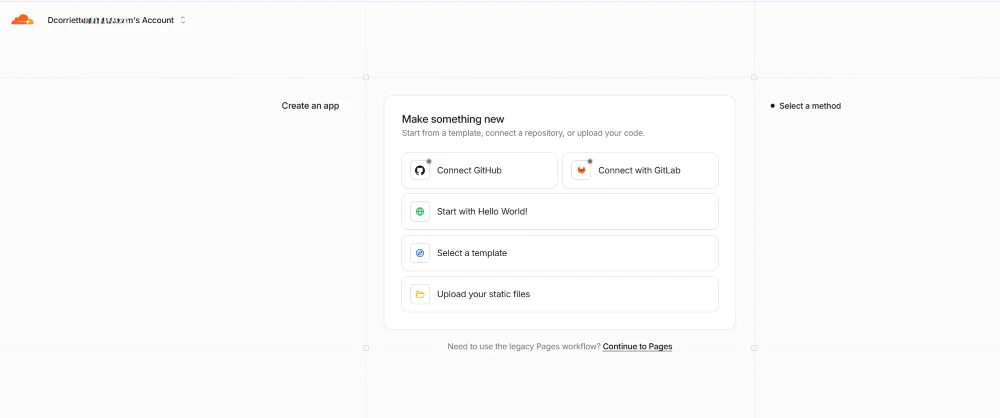
Task: Click the GitHub icon in Connect GitHub
Action: 420,170
